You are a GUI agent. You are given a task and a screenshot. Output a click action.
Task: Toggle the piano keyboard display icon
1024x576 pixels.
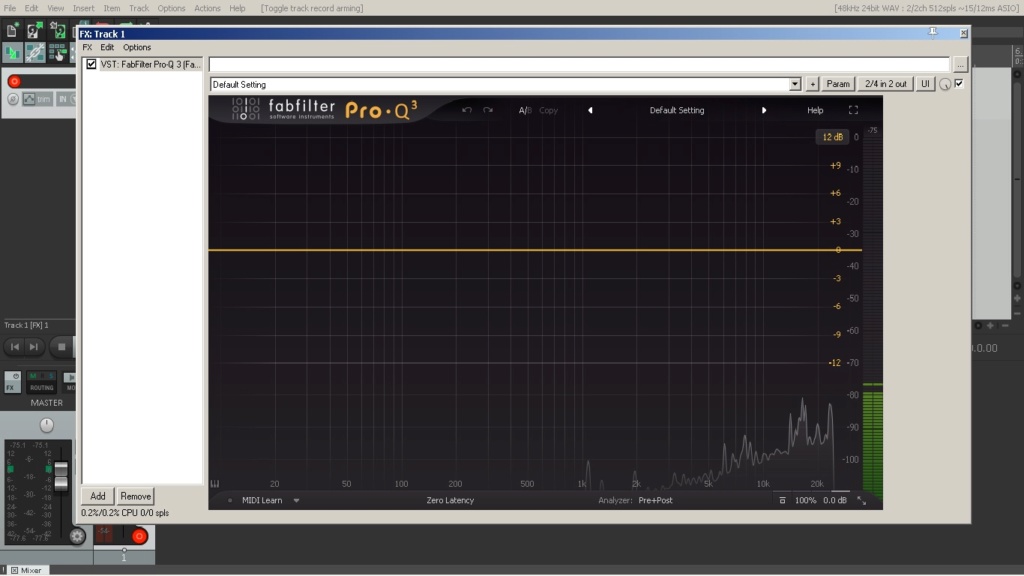tap(215, 484)
